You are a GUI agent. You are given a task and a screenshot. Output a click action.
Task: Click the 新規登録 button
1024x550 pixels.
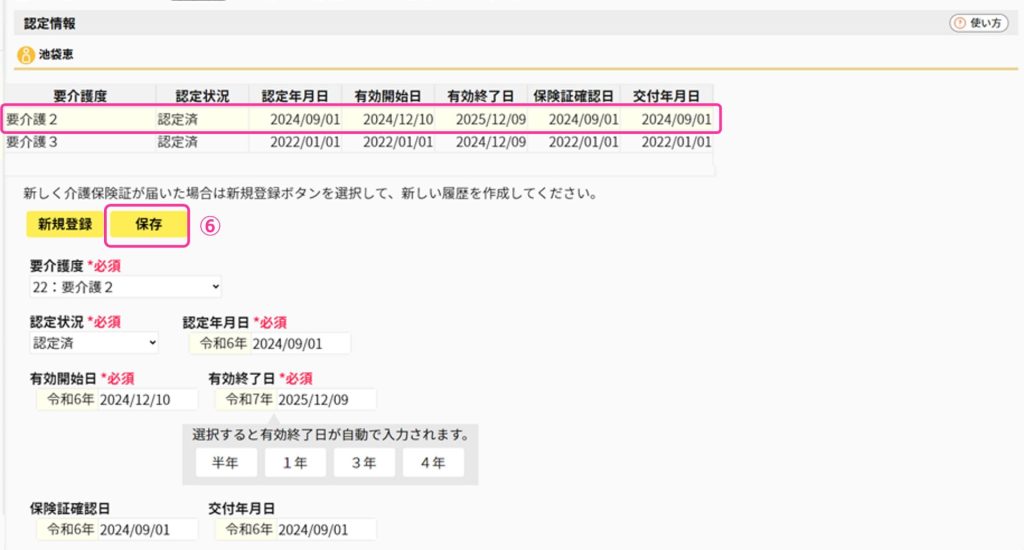coord(65,224)
